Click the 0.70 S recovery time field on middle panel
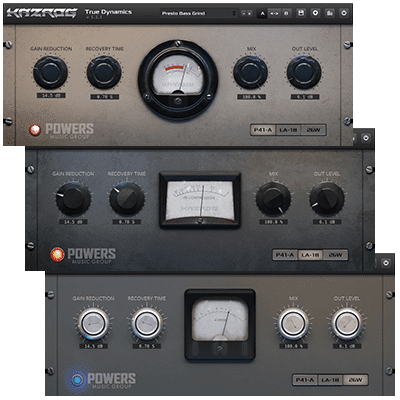 pos(127,222)
